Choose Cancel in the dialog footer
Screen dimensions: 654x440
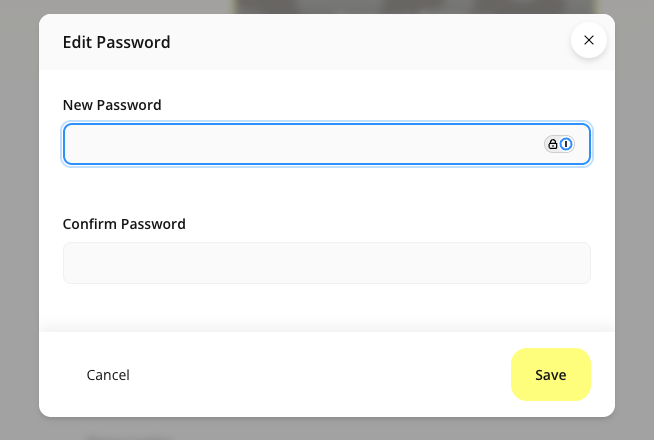point(108,375)
